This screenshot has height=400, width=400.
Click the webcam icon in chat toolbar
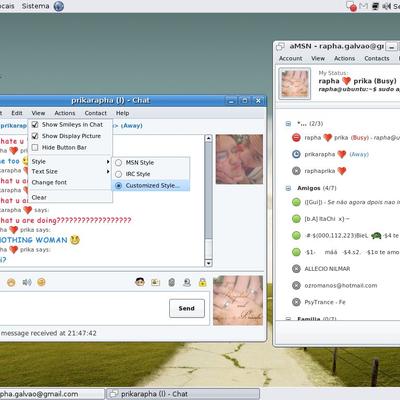tap(187, 283)
